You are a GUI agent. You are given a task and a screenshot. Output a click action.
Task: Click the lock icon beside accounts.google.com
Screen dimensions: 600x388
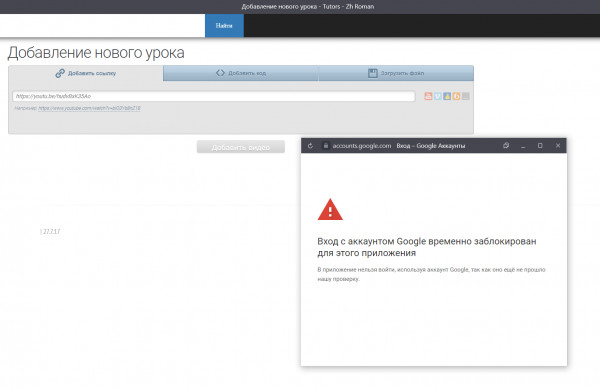pyautogui.click(x=326, y=146)
